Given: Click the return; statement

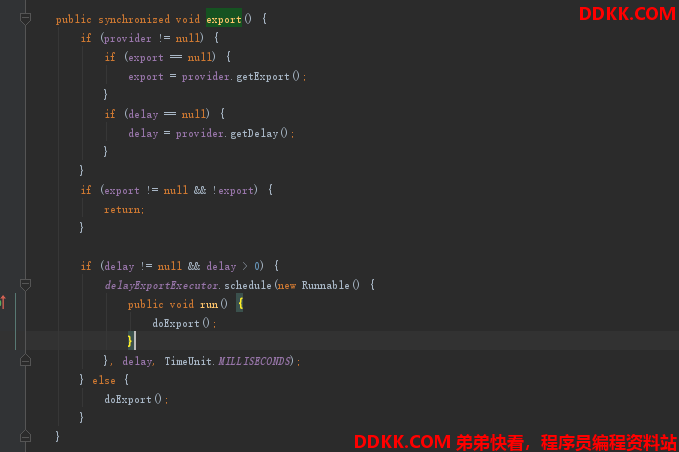Looking at the screenshot, I should click(x=124, y=210).
